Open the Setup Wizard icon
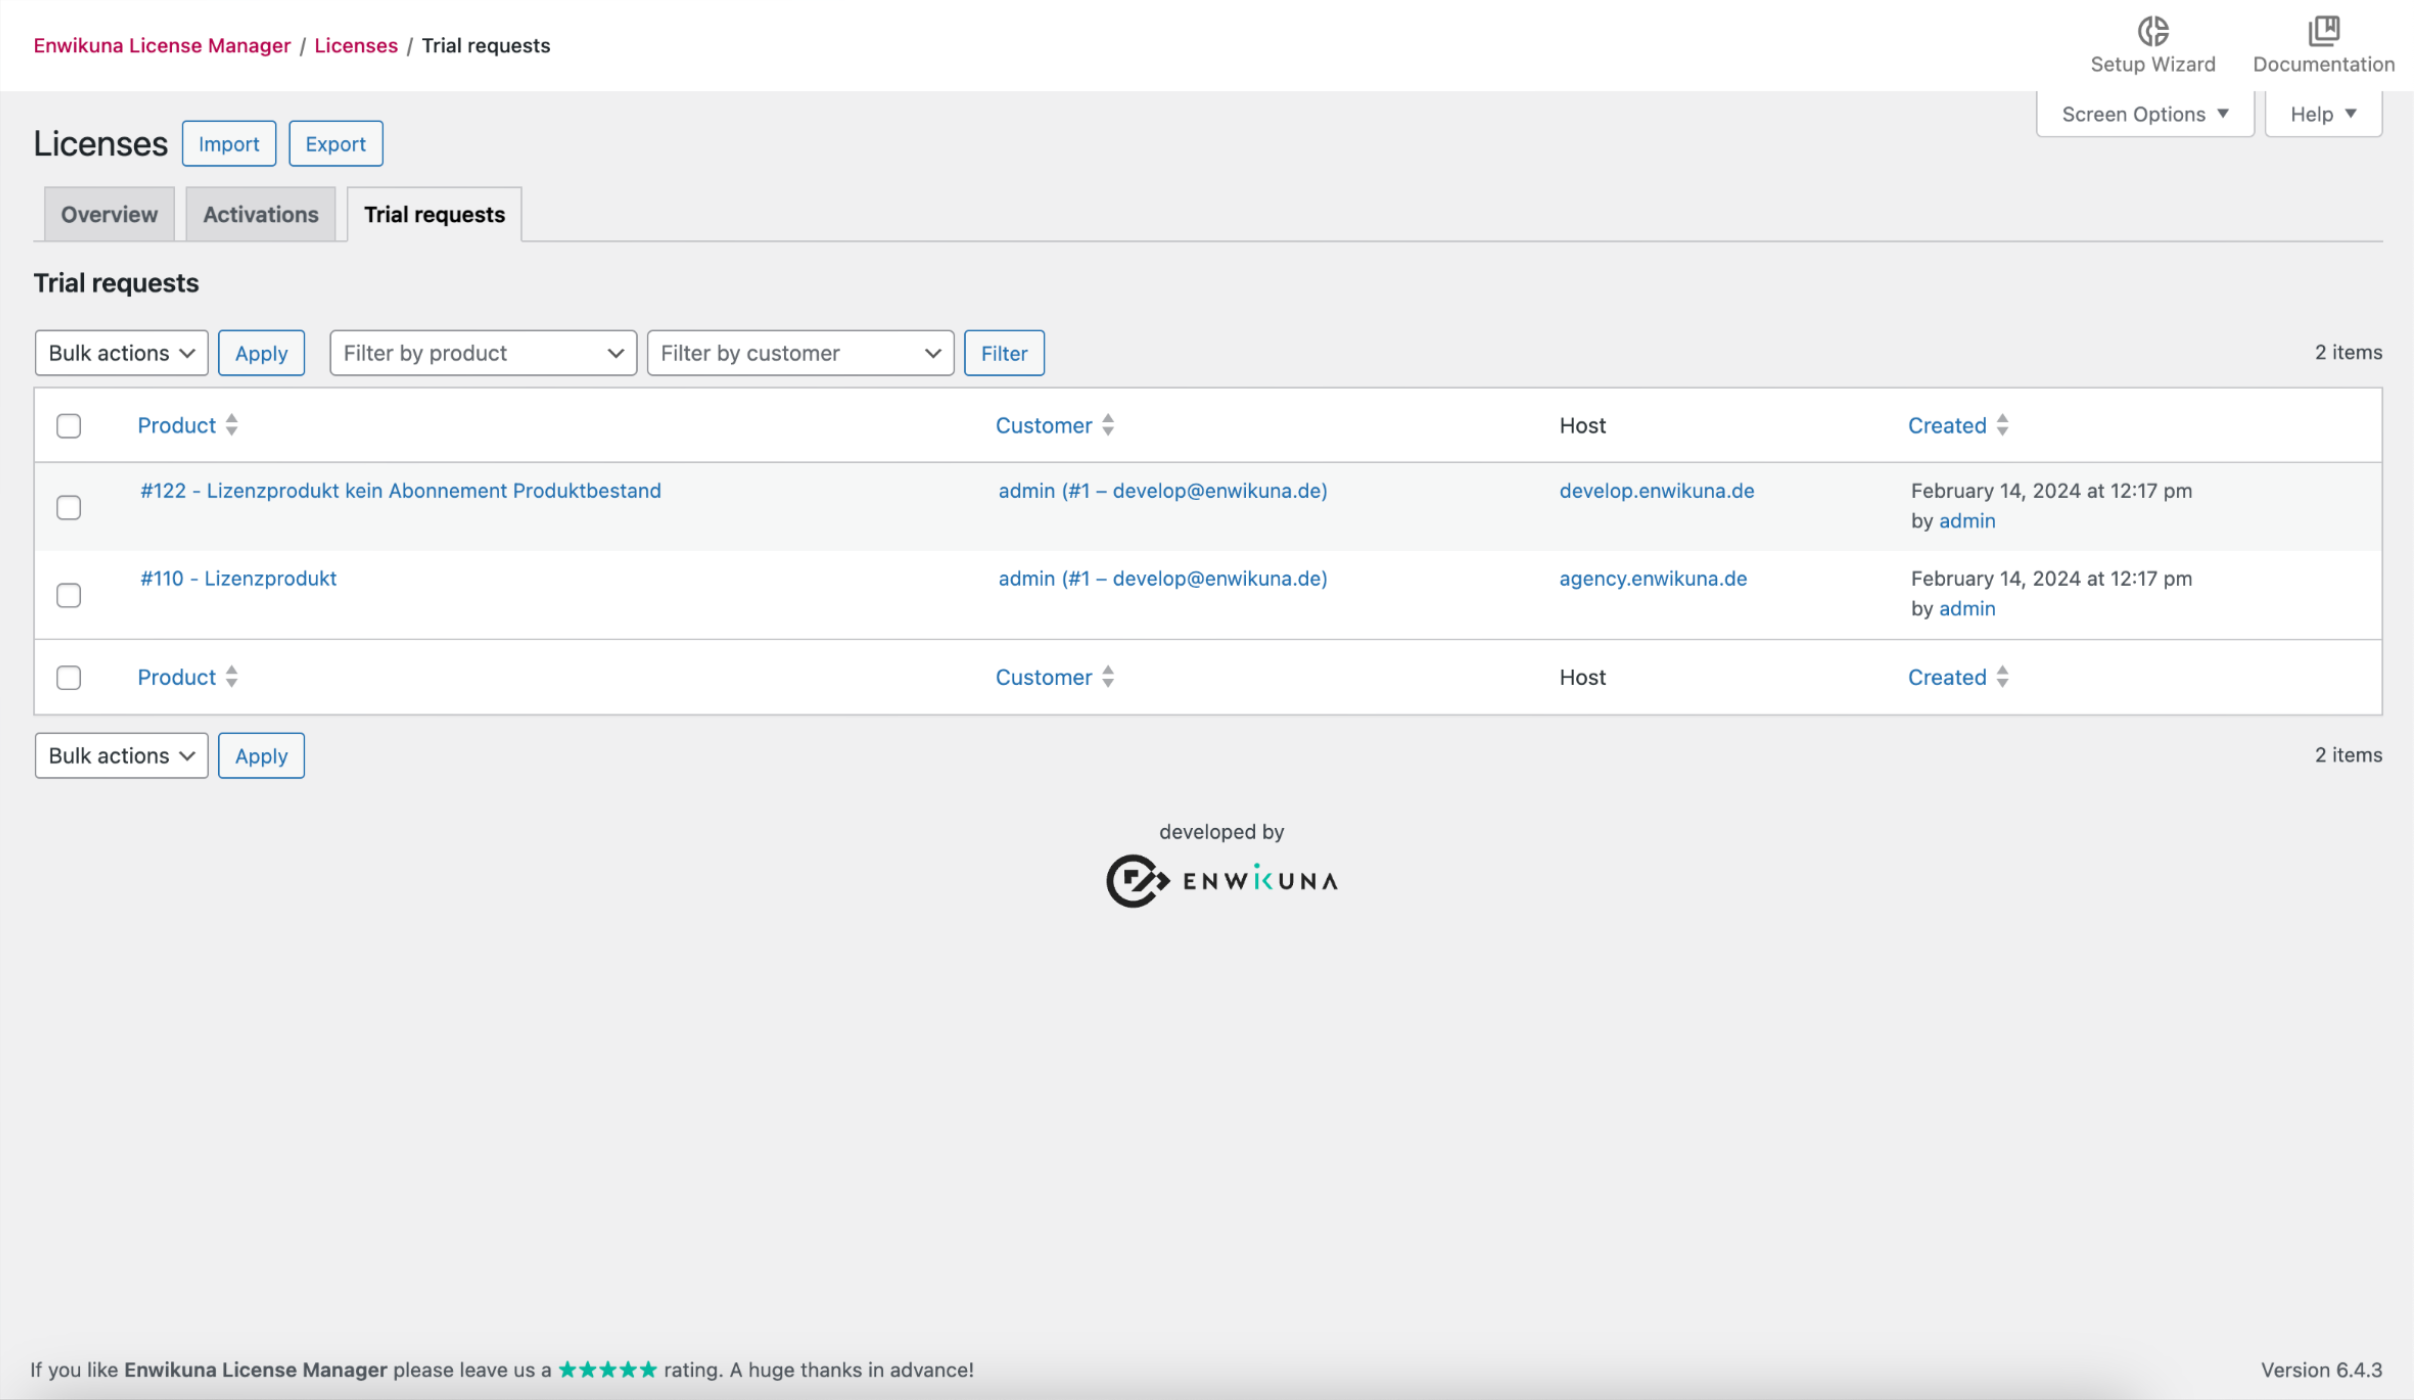Image resolution: width=2414 pixels, height=1400 pixels. 2152,31
